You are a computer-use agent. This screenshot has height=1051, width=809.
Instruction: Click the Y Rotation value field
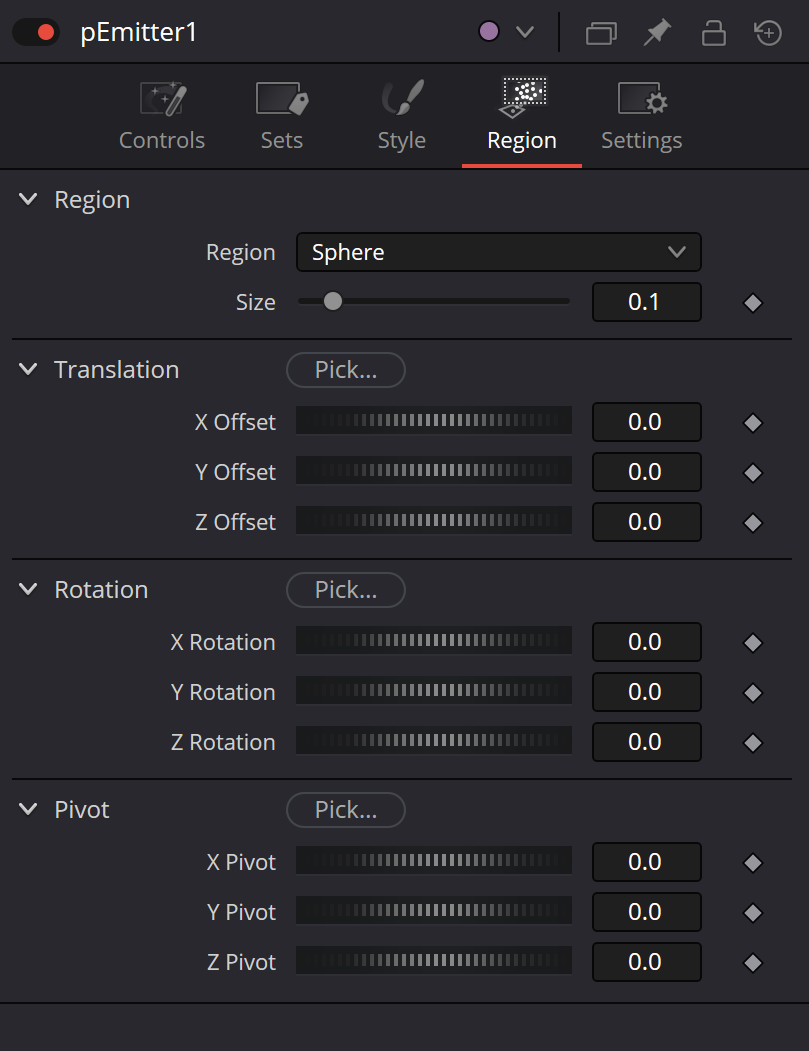(647, 692)
